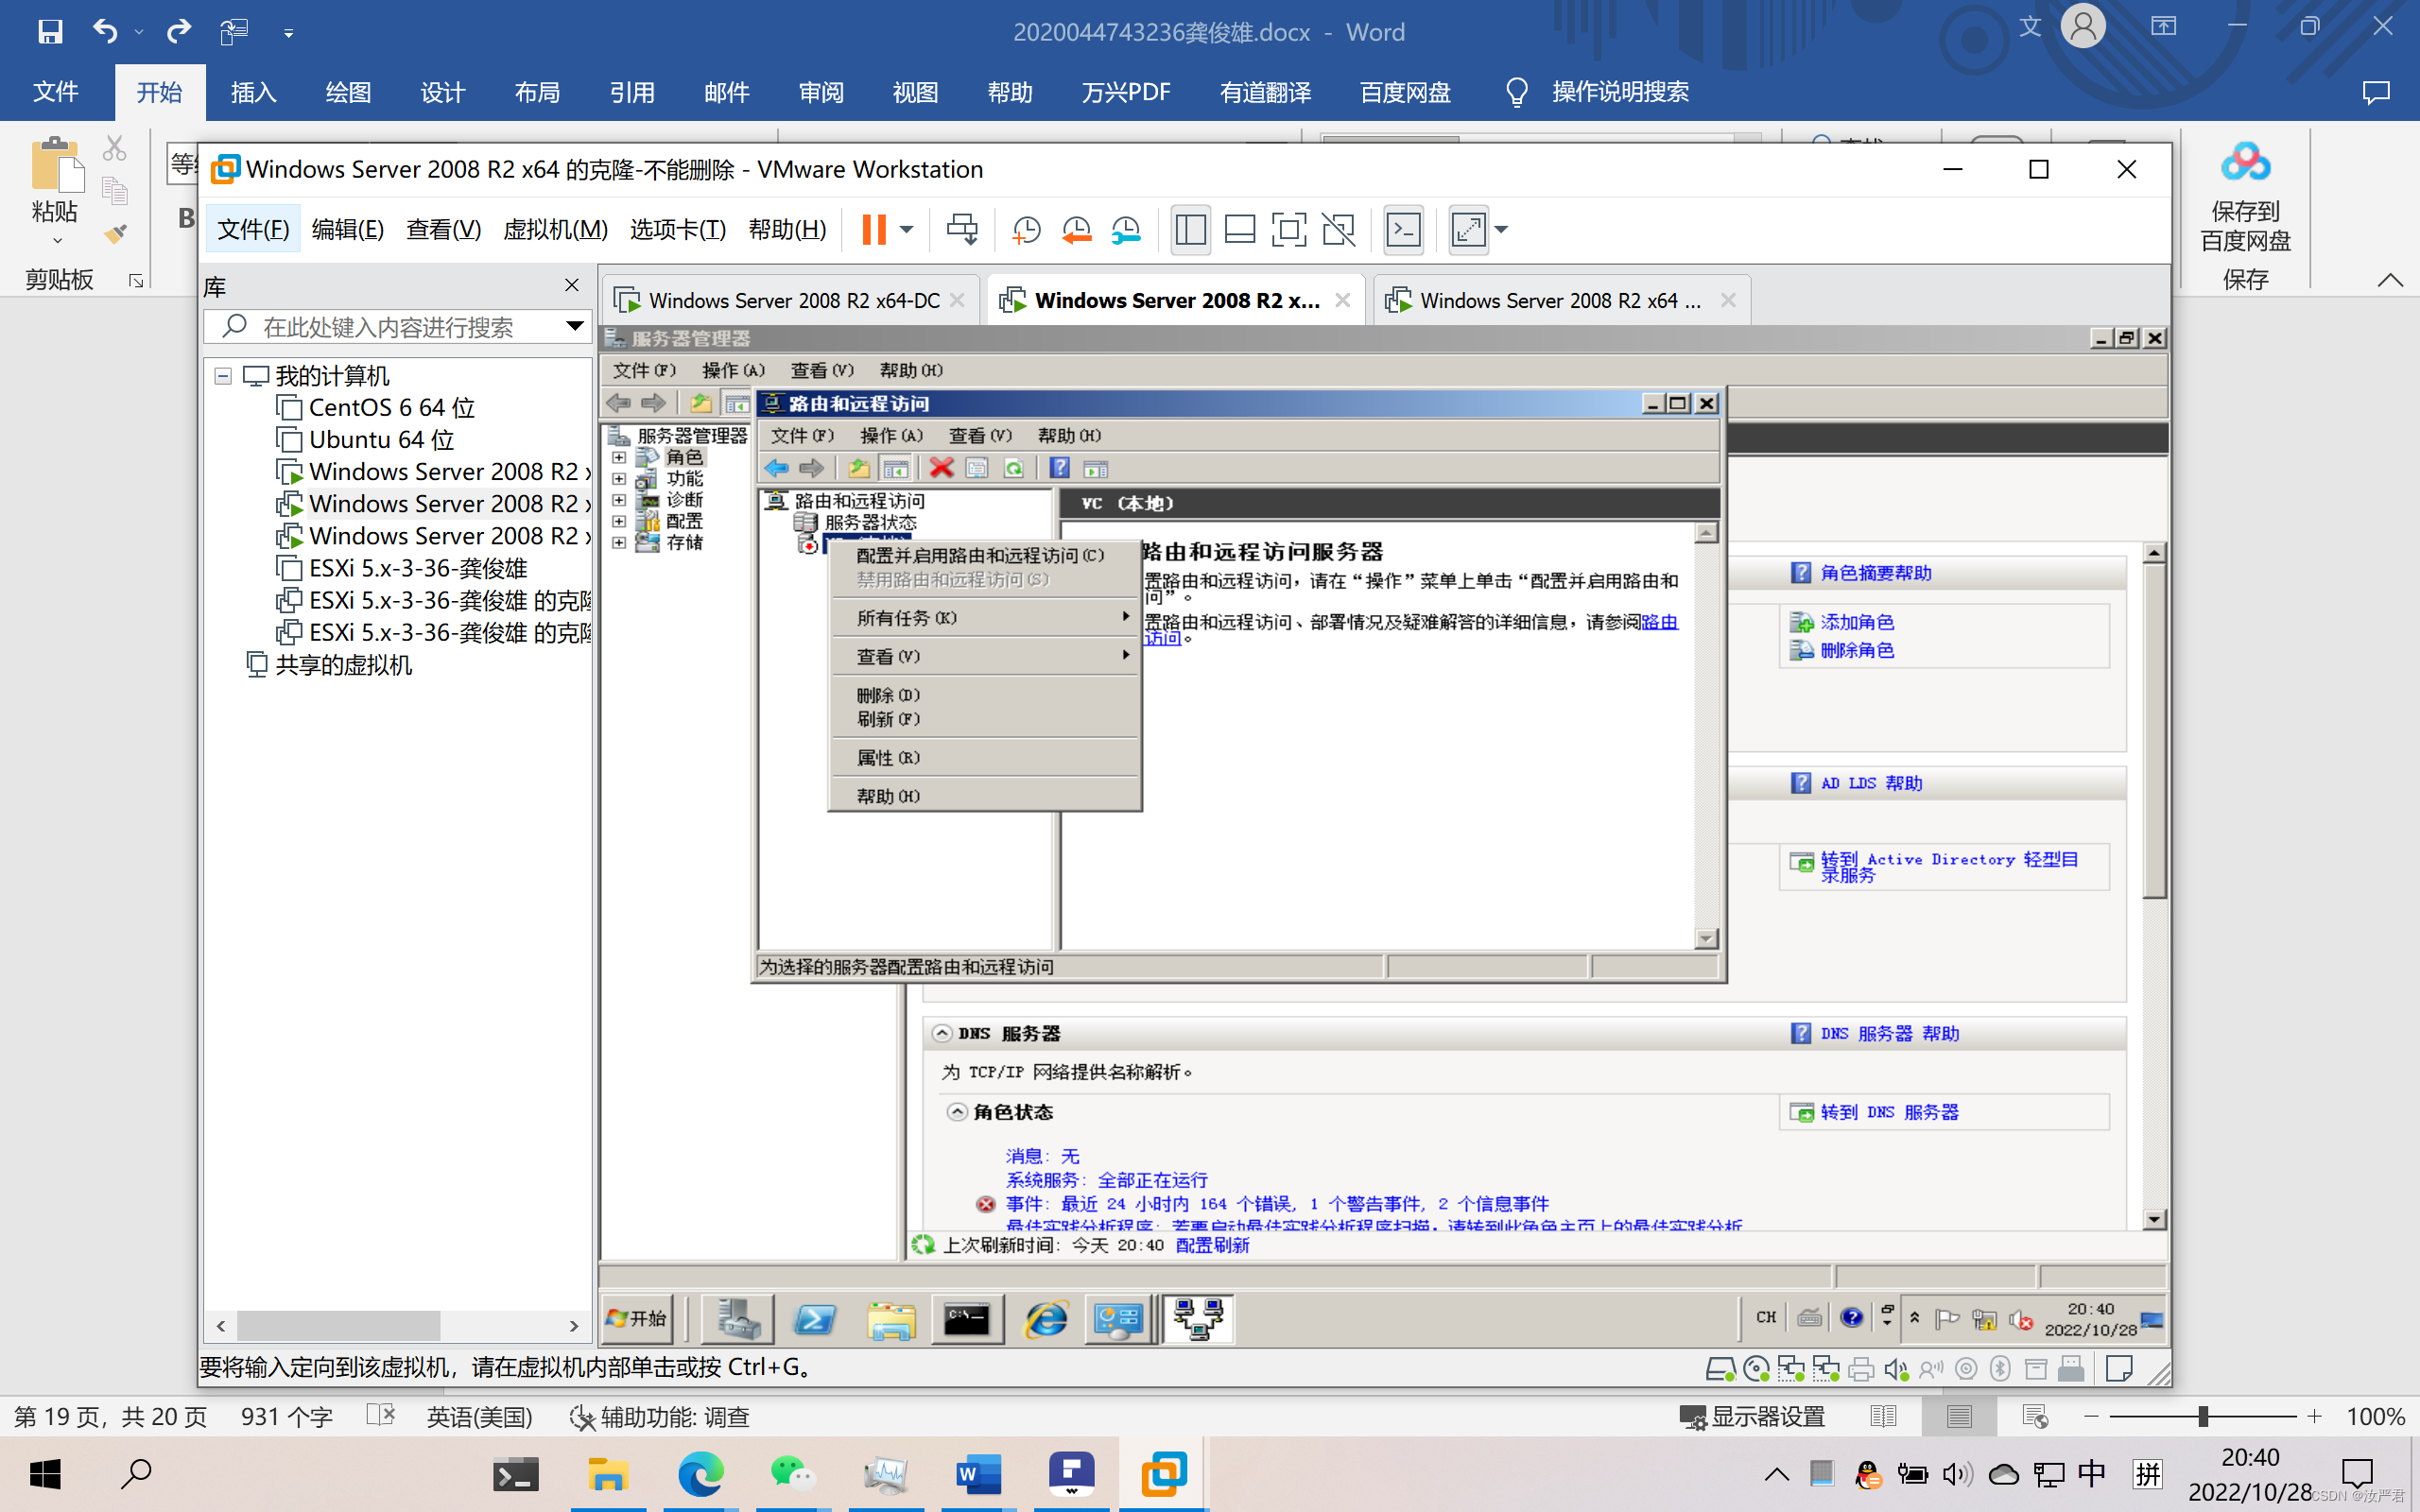Toggle the library sidebar view button

point(1190,229)
